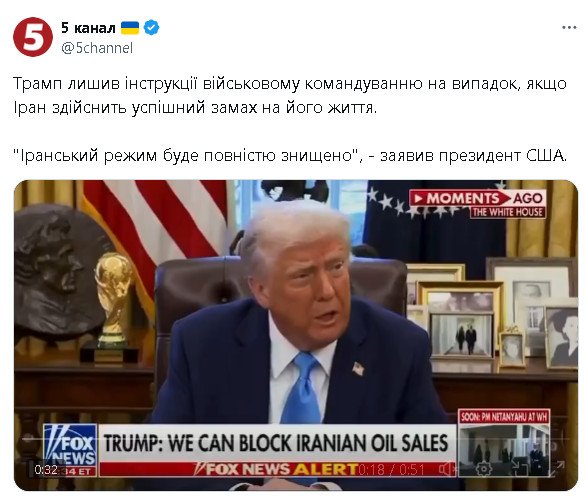Image resolution: width=585 pixels, height=501 pixels.
Task: Click the Iranian oil sales headline banner
Action: pos(276,443)
